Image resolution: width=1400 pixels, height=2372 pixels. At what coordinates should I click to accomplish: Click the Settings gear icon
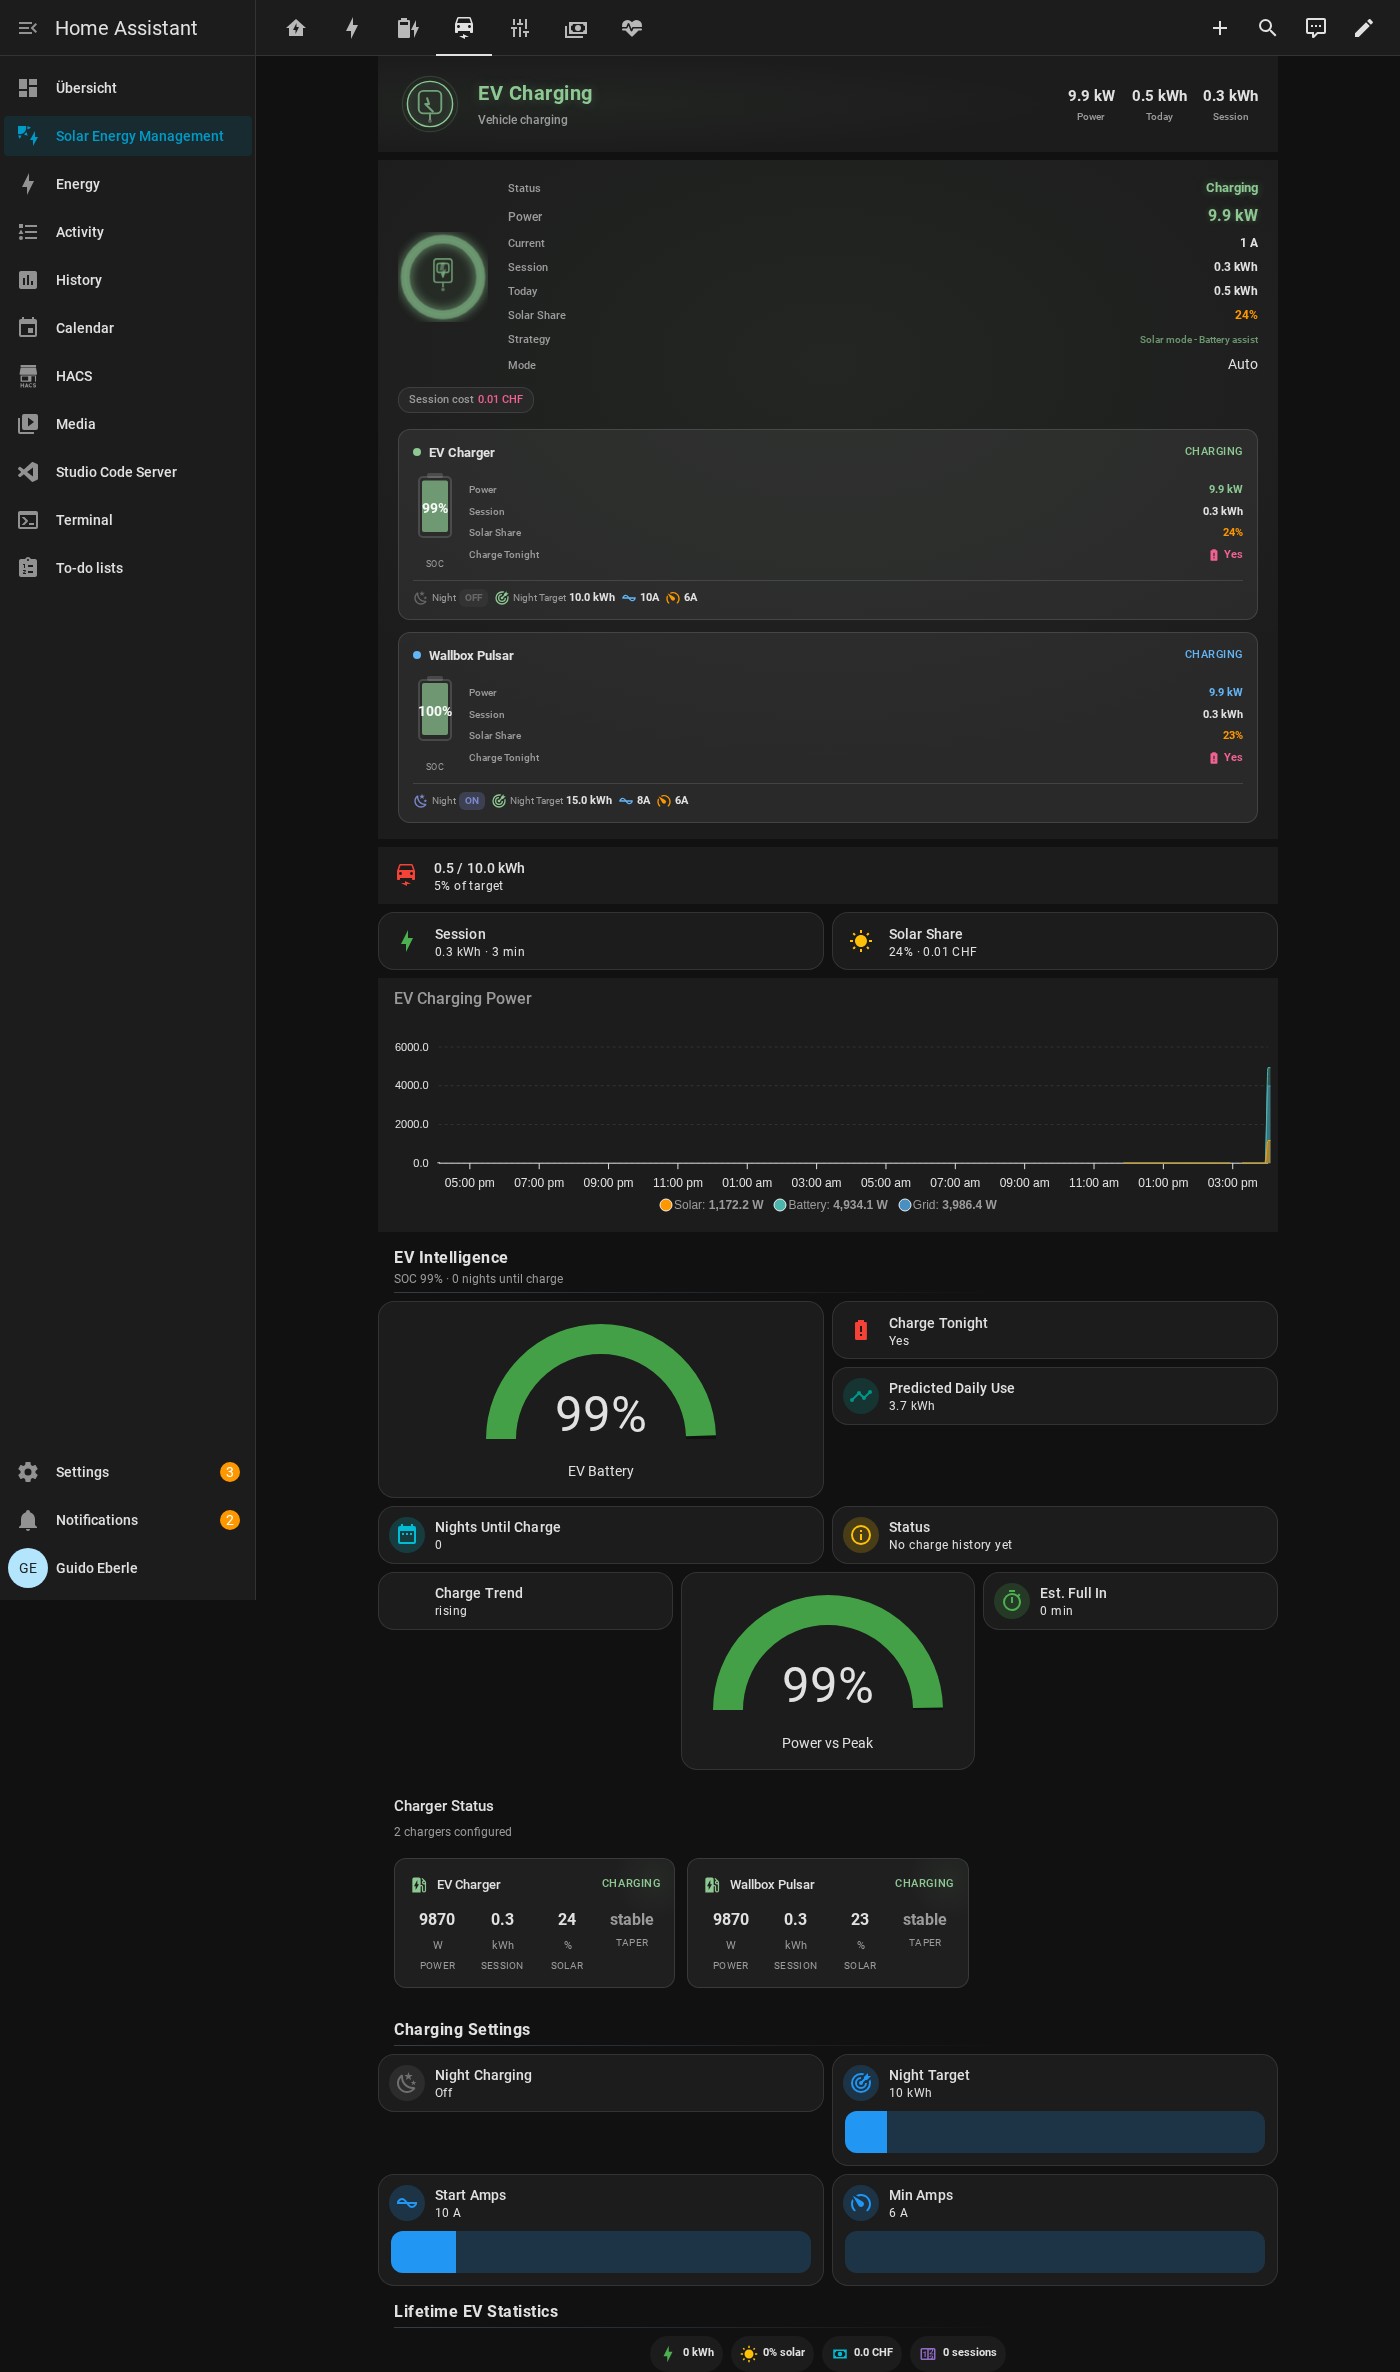(x=28, y=1472)
